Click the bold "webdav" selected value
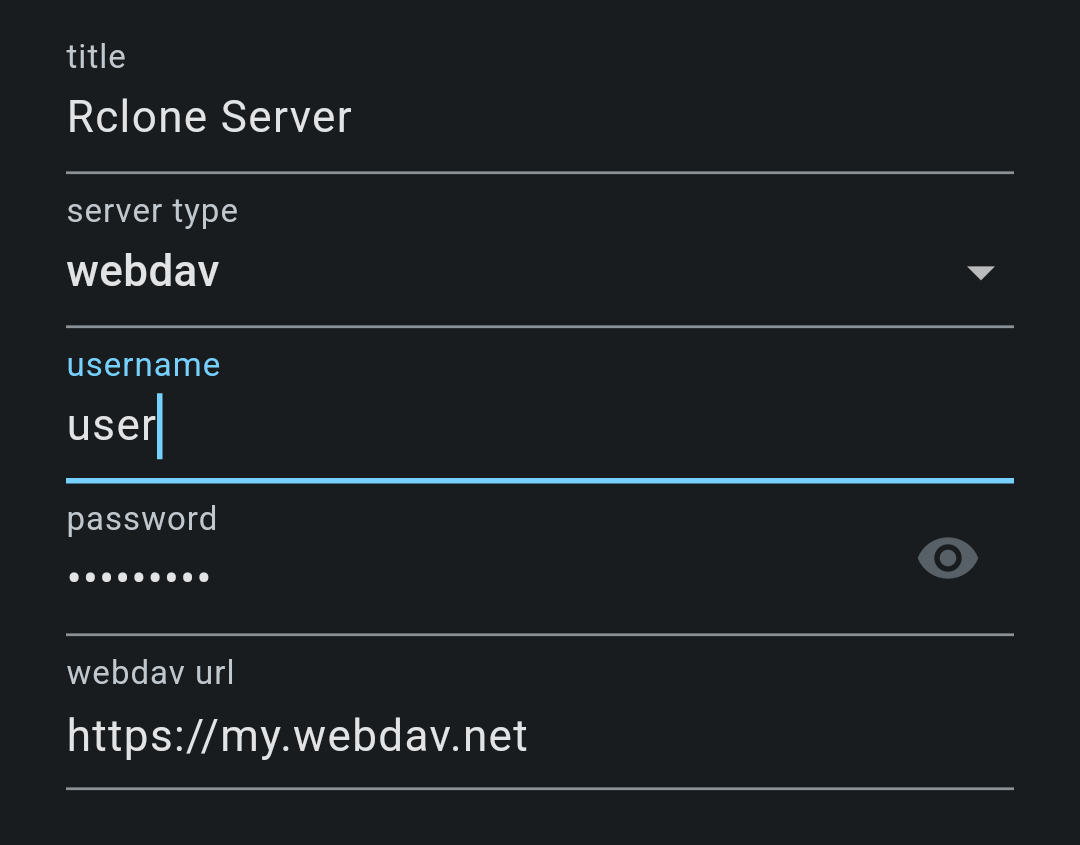 coord(143,272)
